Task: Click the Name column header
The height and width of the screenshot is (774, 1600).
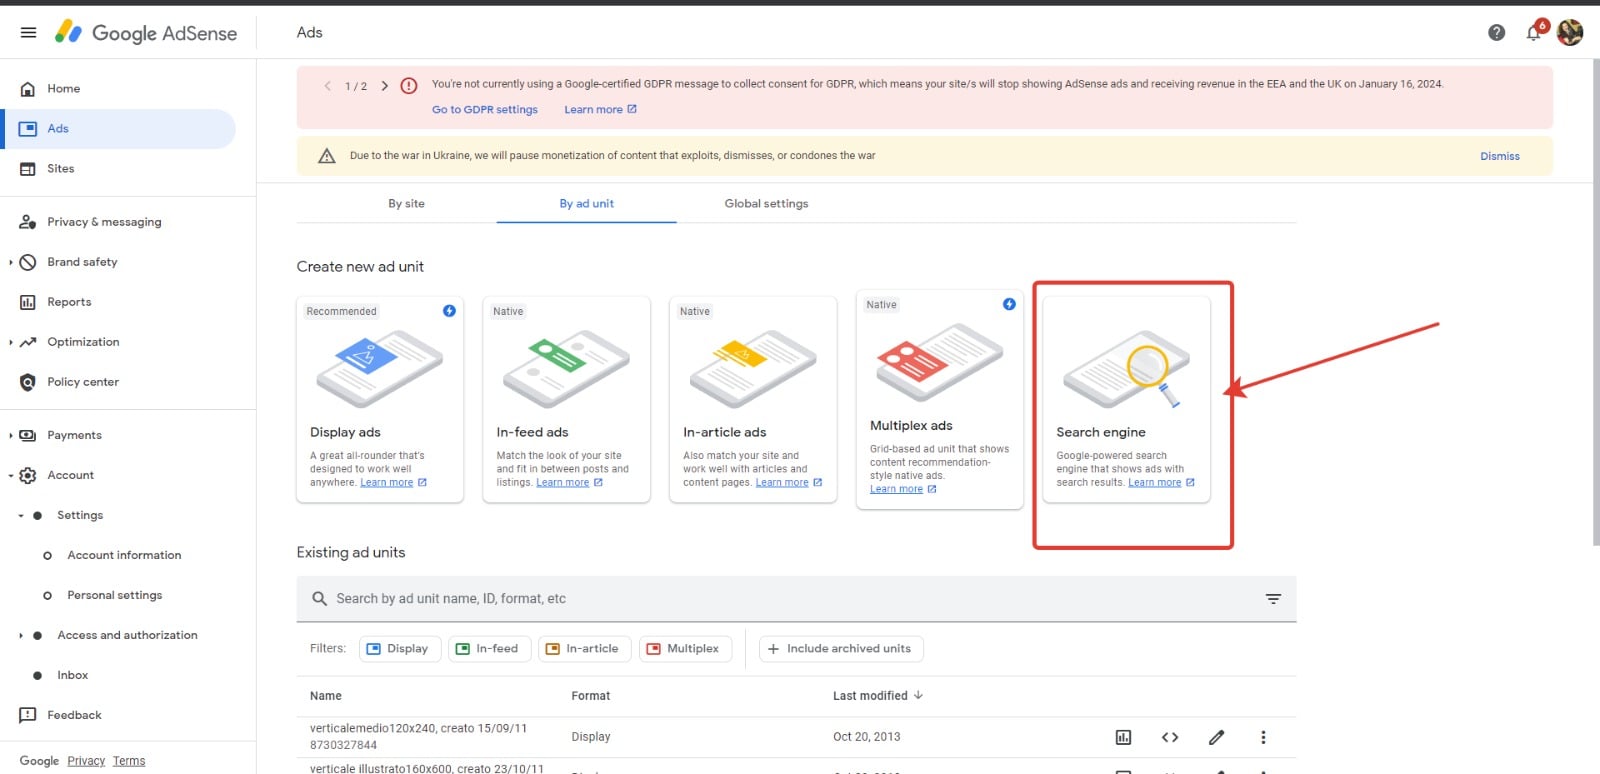Action: 326,696
